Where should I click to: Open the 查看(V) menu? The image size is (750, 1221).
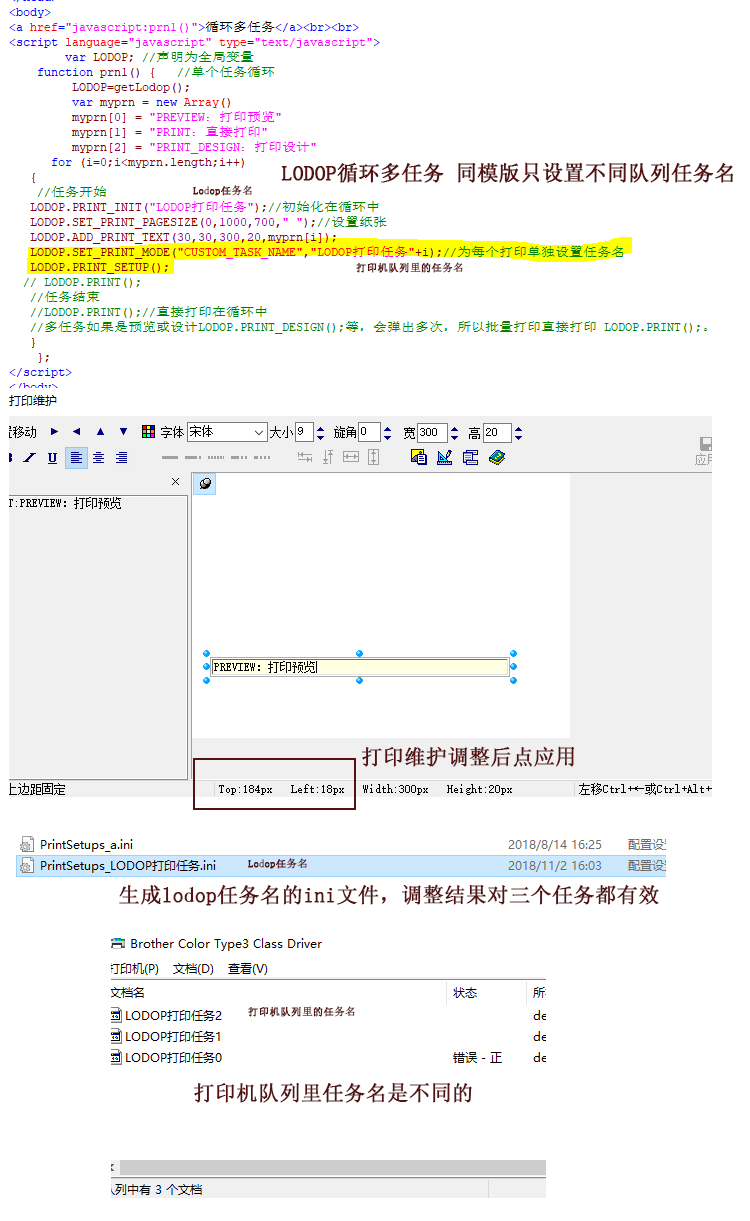247,969
